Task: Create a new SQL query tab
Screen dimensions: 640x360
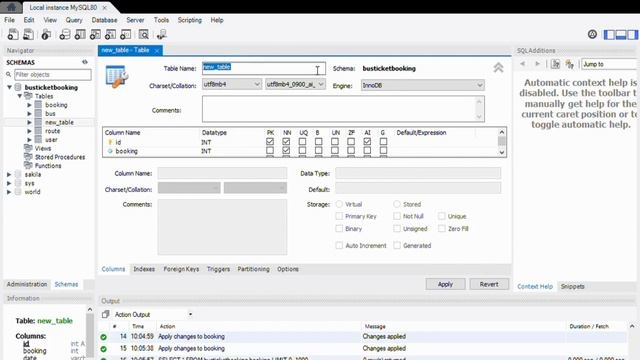Action: 13,35
